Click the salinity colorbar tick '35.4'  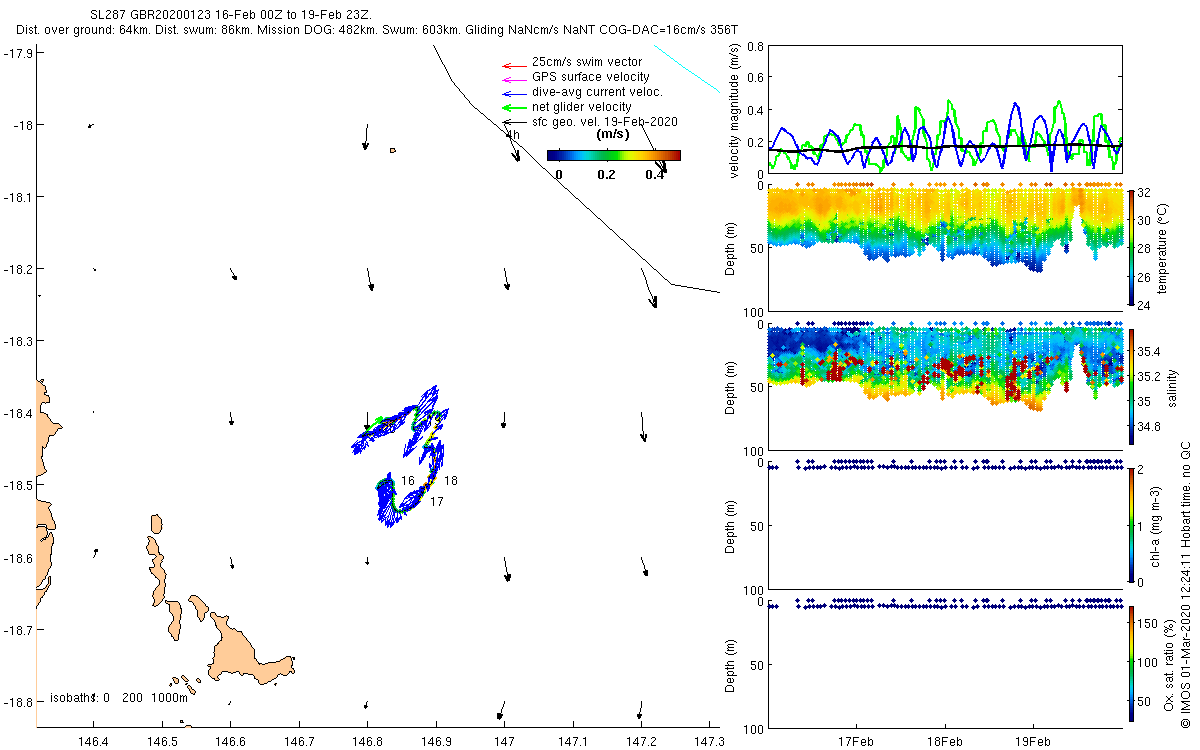coord(1150,351)
